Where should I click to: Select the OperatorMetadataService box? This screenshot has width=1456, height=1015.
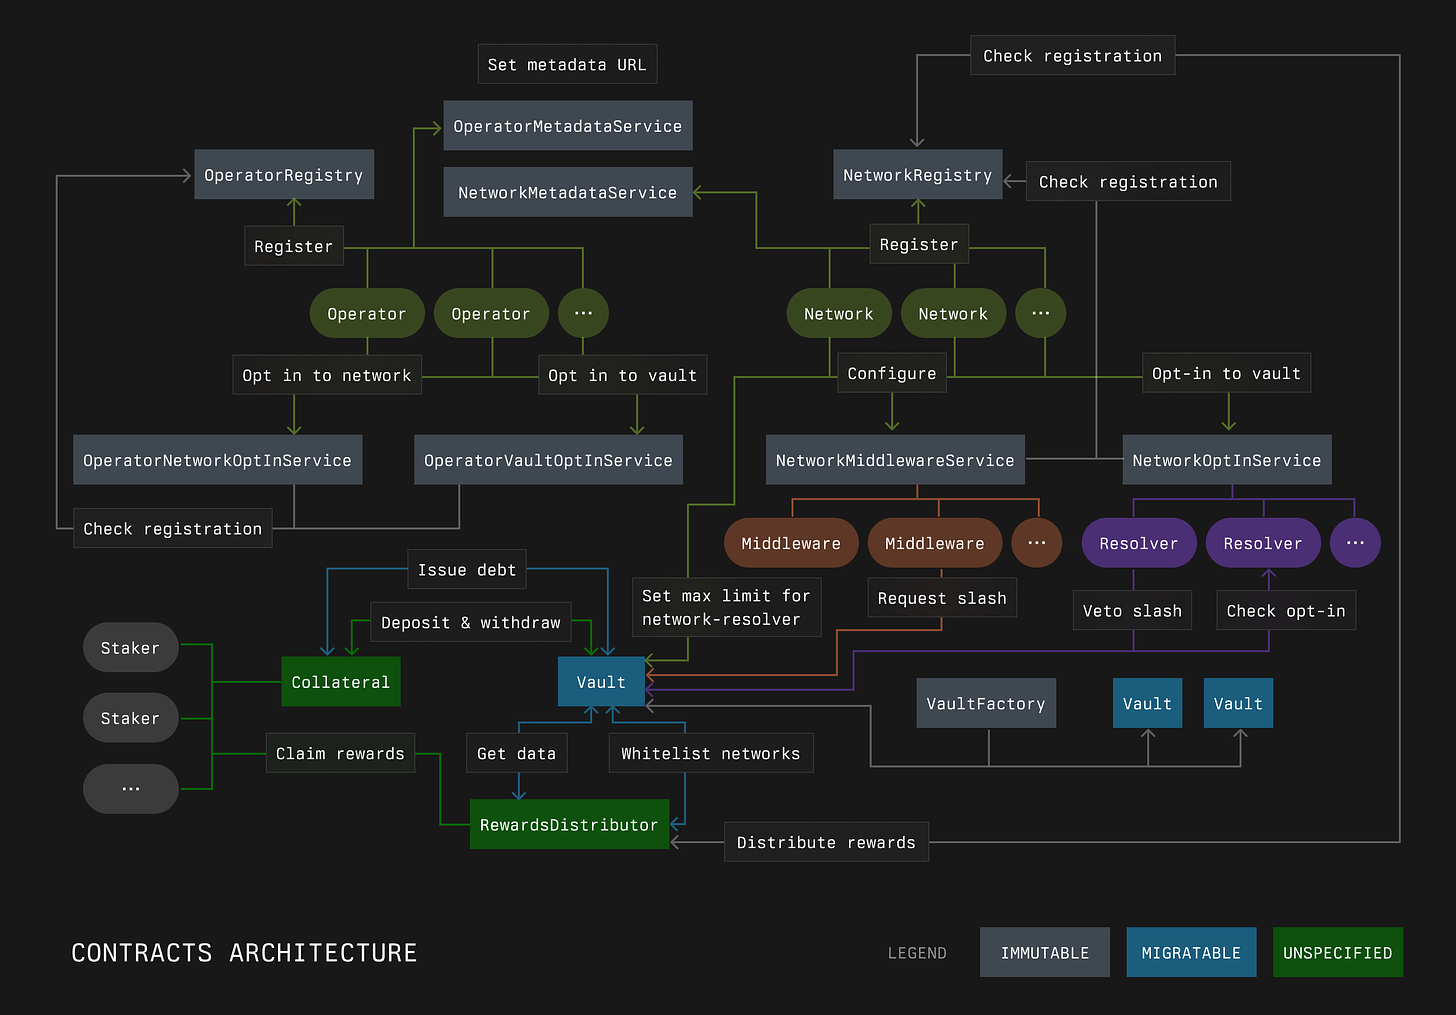(x=568, y=126)
